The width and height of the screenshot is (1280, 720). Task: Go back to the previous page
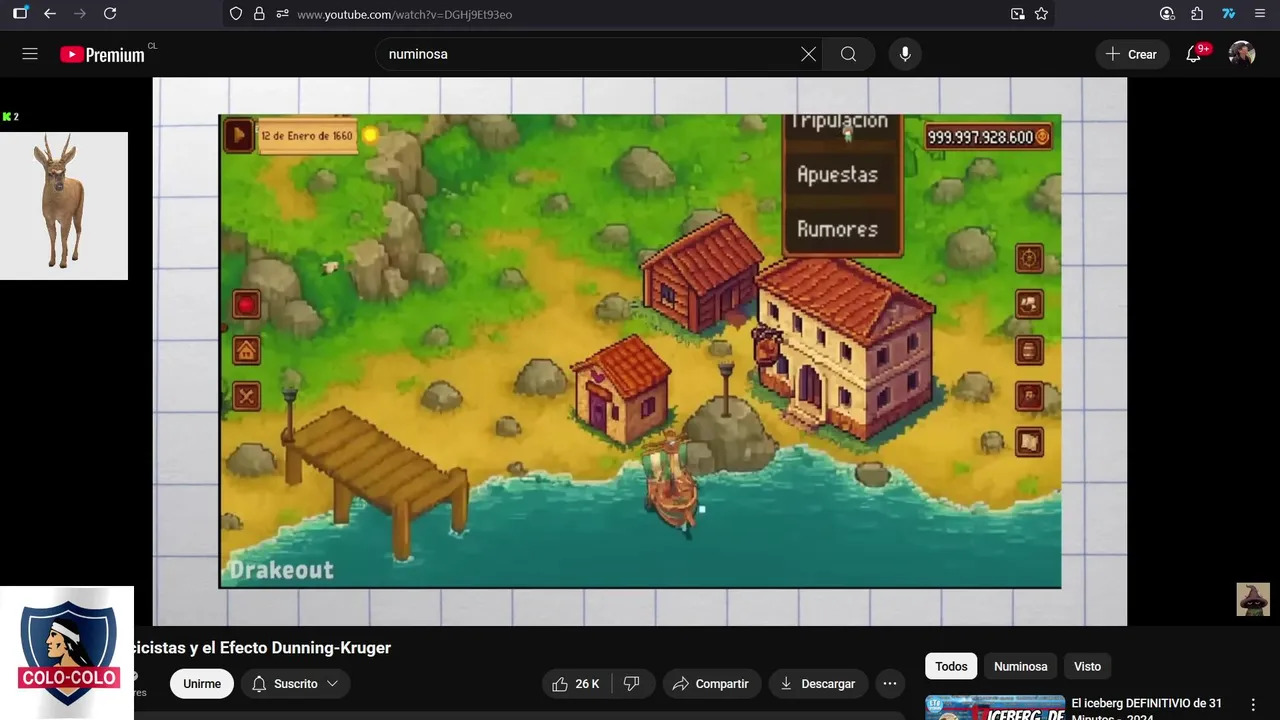(50, 14)
